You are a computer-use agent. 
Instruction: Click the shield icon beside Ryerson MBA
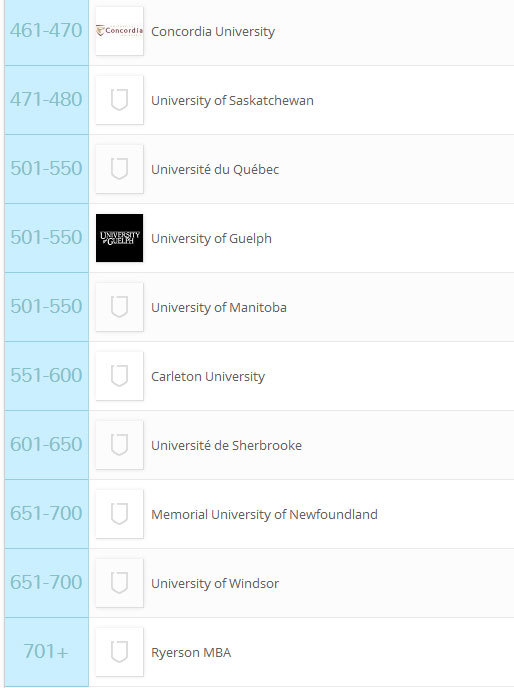[119, 652]
